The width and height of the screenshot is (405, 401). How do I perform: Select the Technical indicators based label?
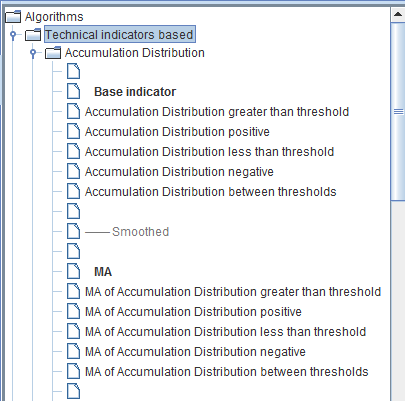tap(120, 34)
